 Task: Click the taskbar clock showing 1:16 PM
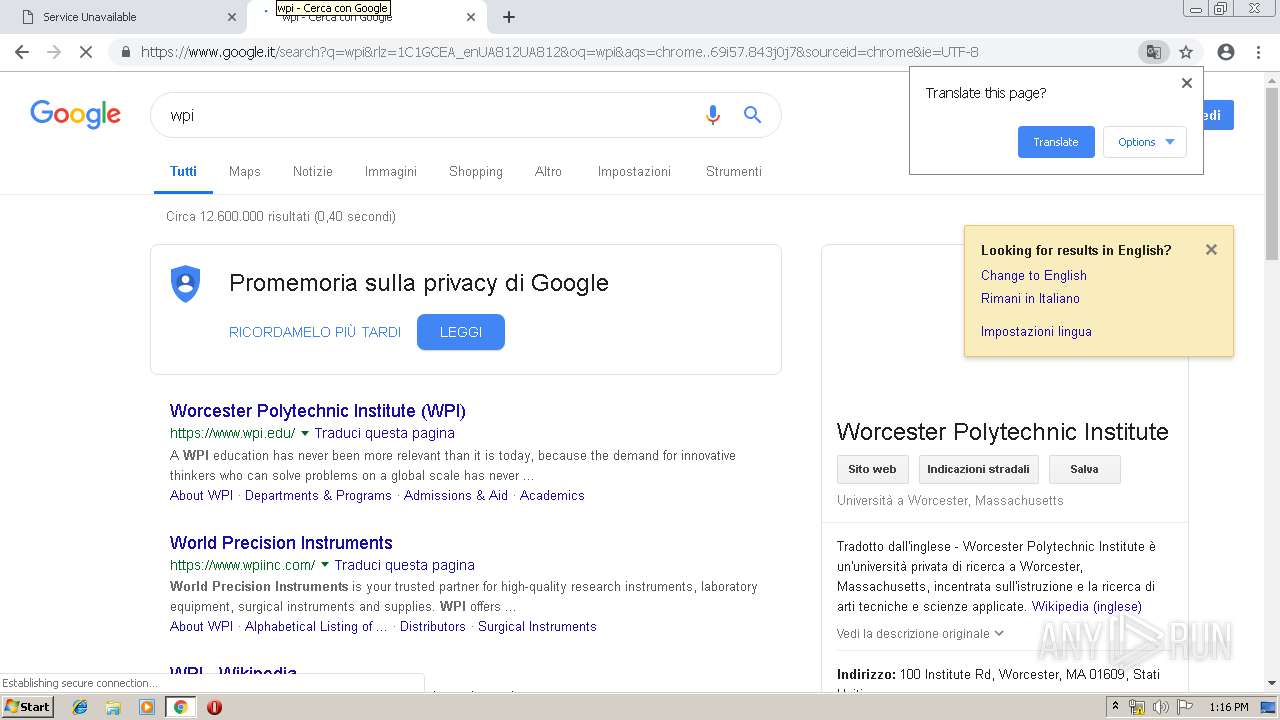(1228, 707)
